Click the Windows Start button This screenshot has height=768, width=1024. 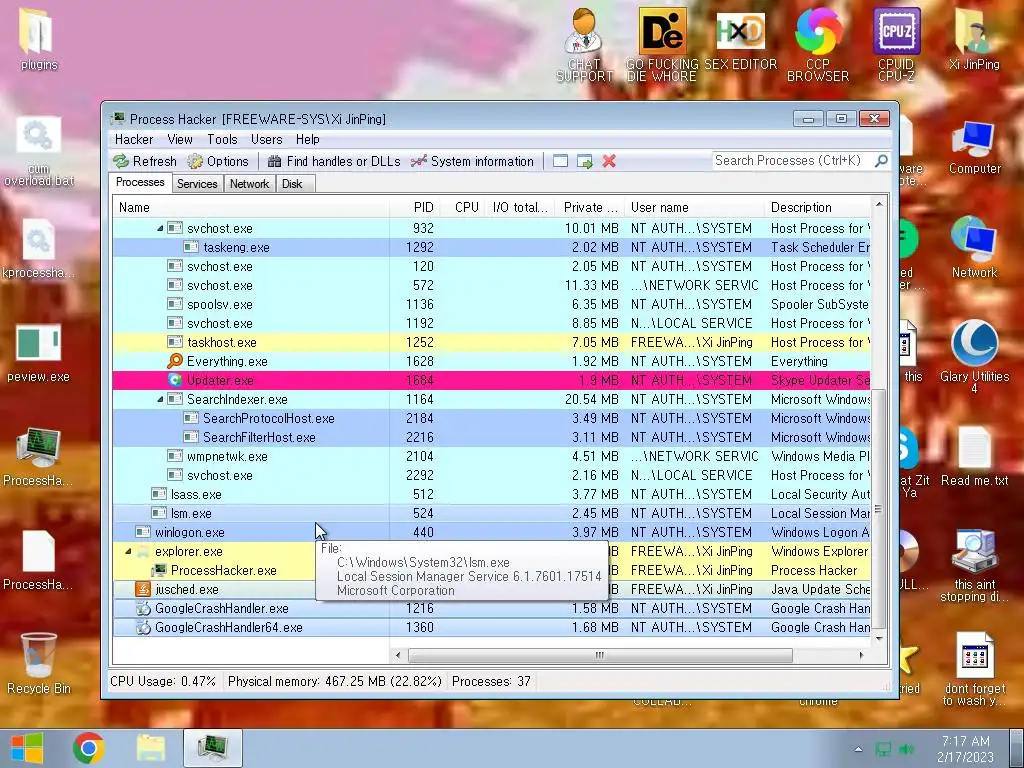[x=26, y=748]
